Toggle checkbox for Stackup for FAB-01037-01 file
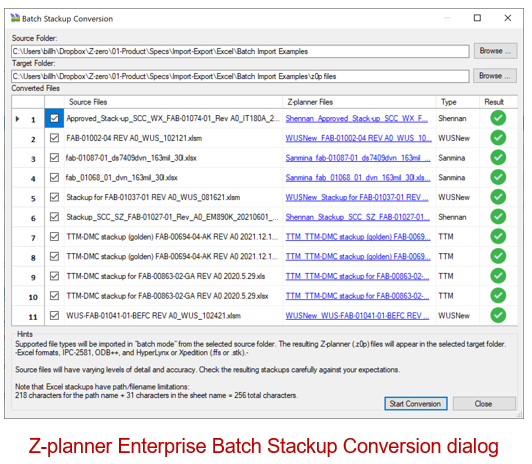This screenshot has height=464, width=532. point(54,197)
